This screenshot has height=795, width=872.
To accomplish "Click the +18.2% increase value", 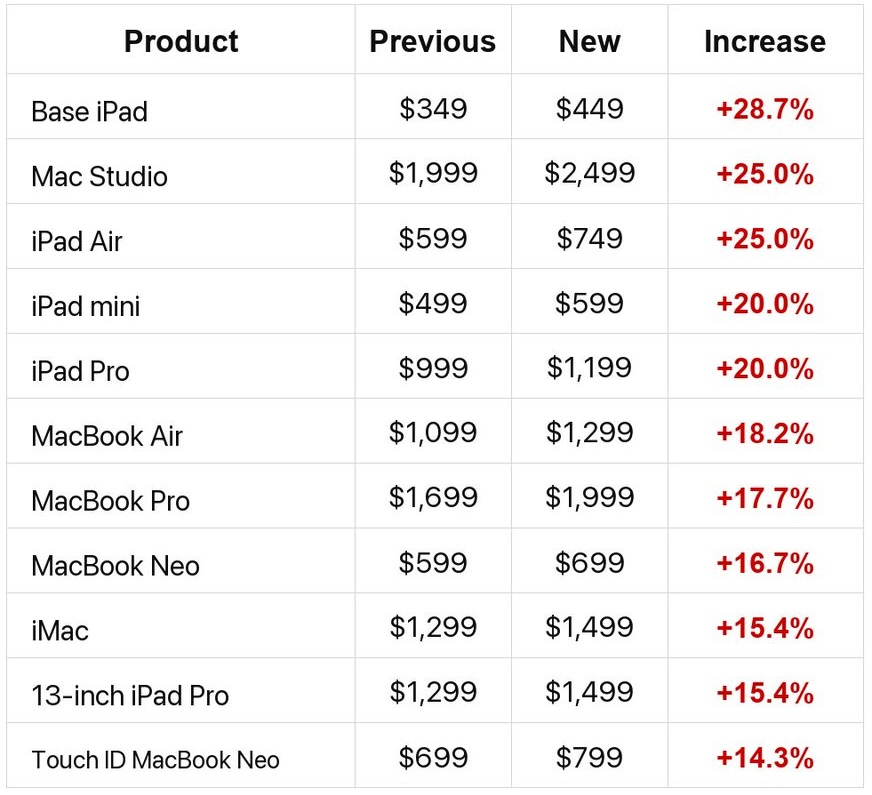I will [765, 434].
